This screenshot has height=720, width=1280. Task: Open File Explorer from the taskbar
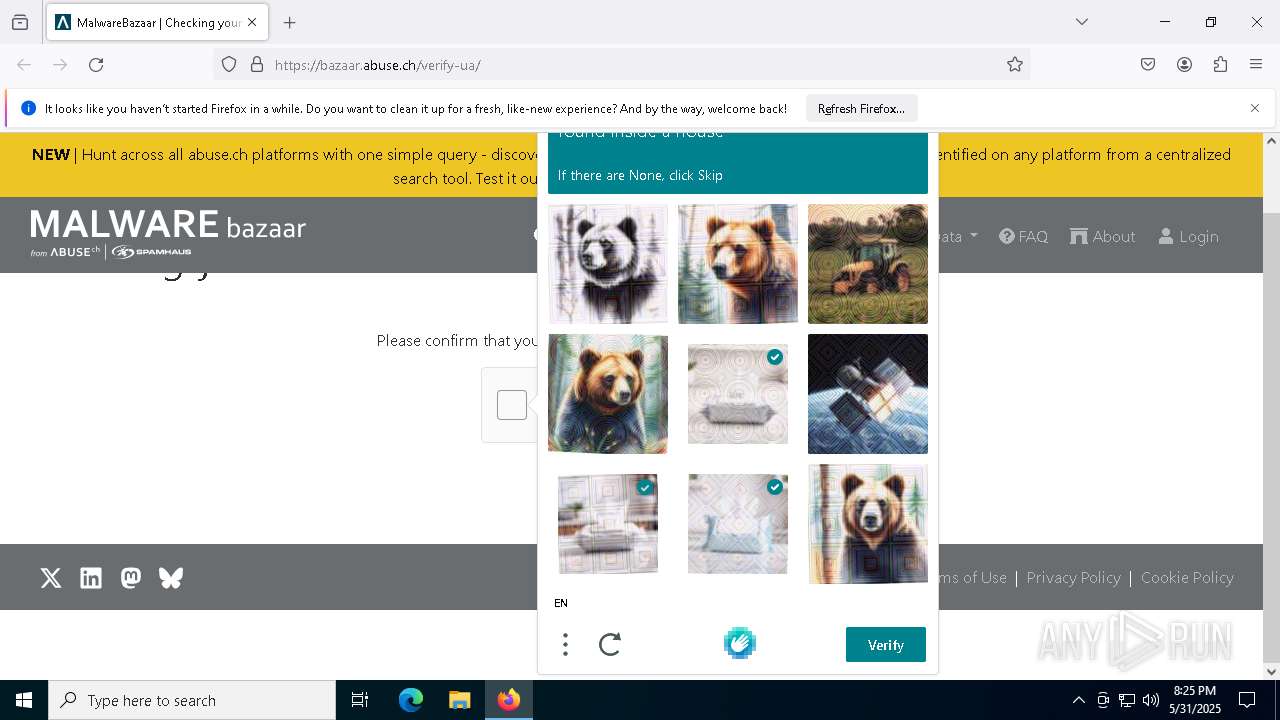point(460,700)
